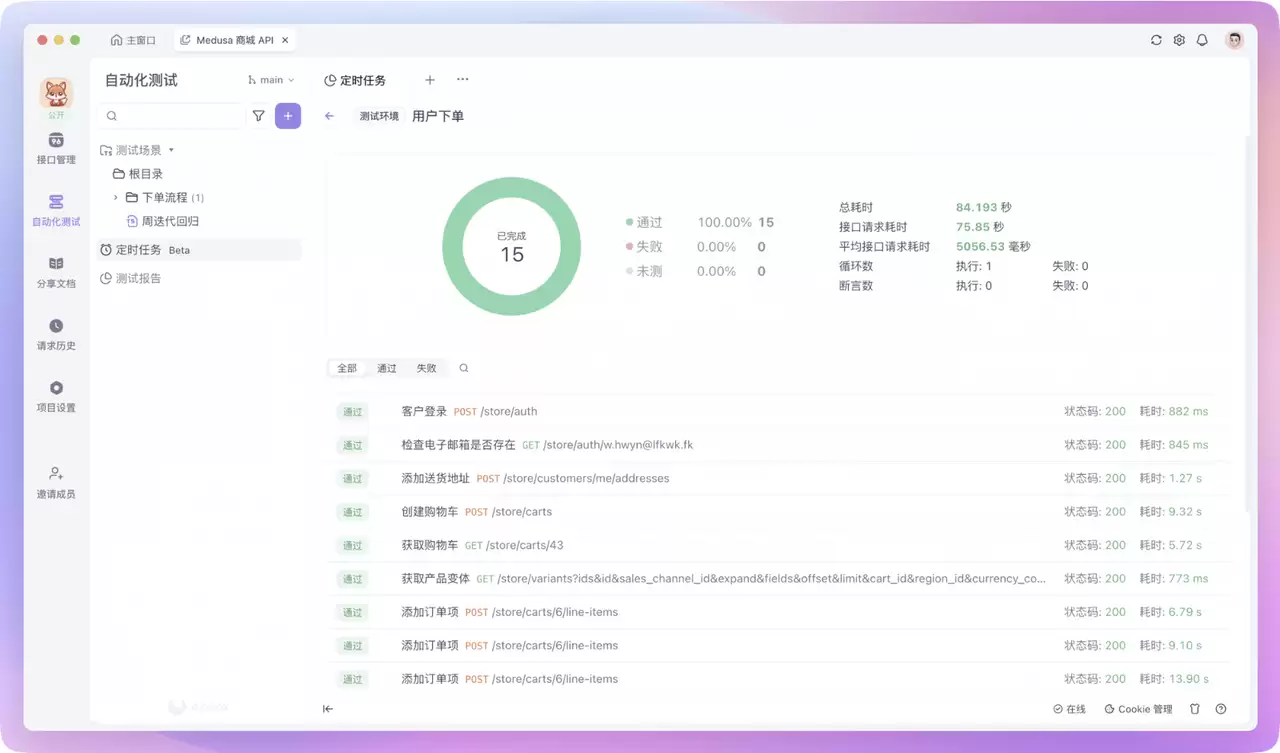
Task: Click the 在线 status indicator
Action: 1069,709
